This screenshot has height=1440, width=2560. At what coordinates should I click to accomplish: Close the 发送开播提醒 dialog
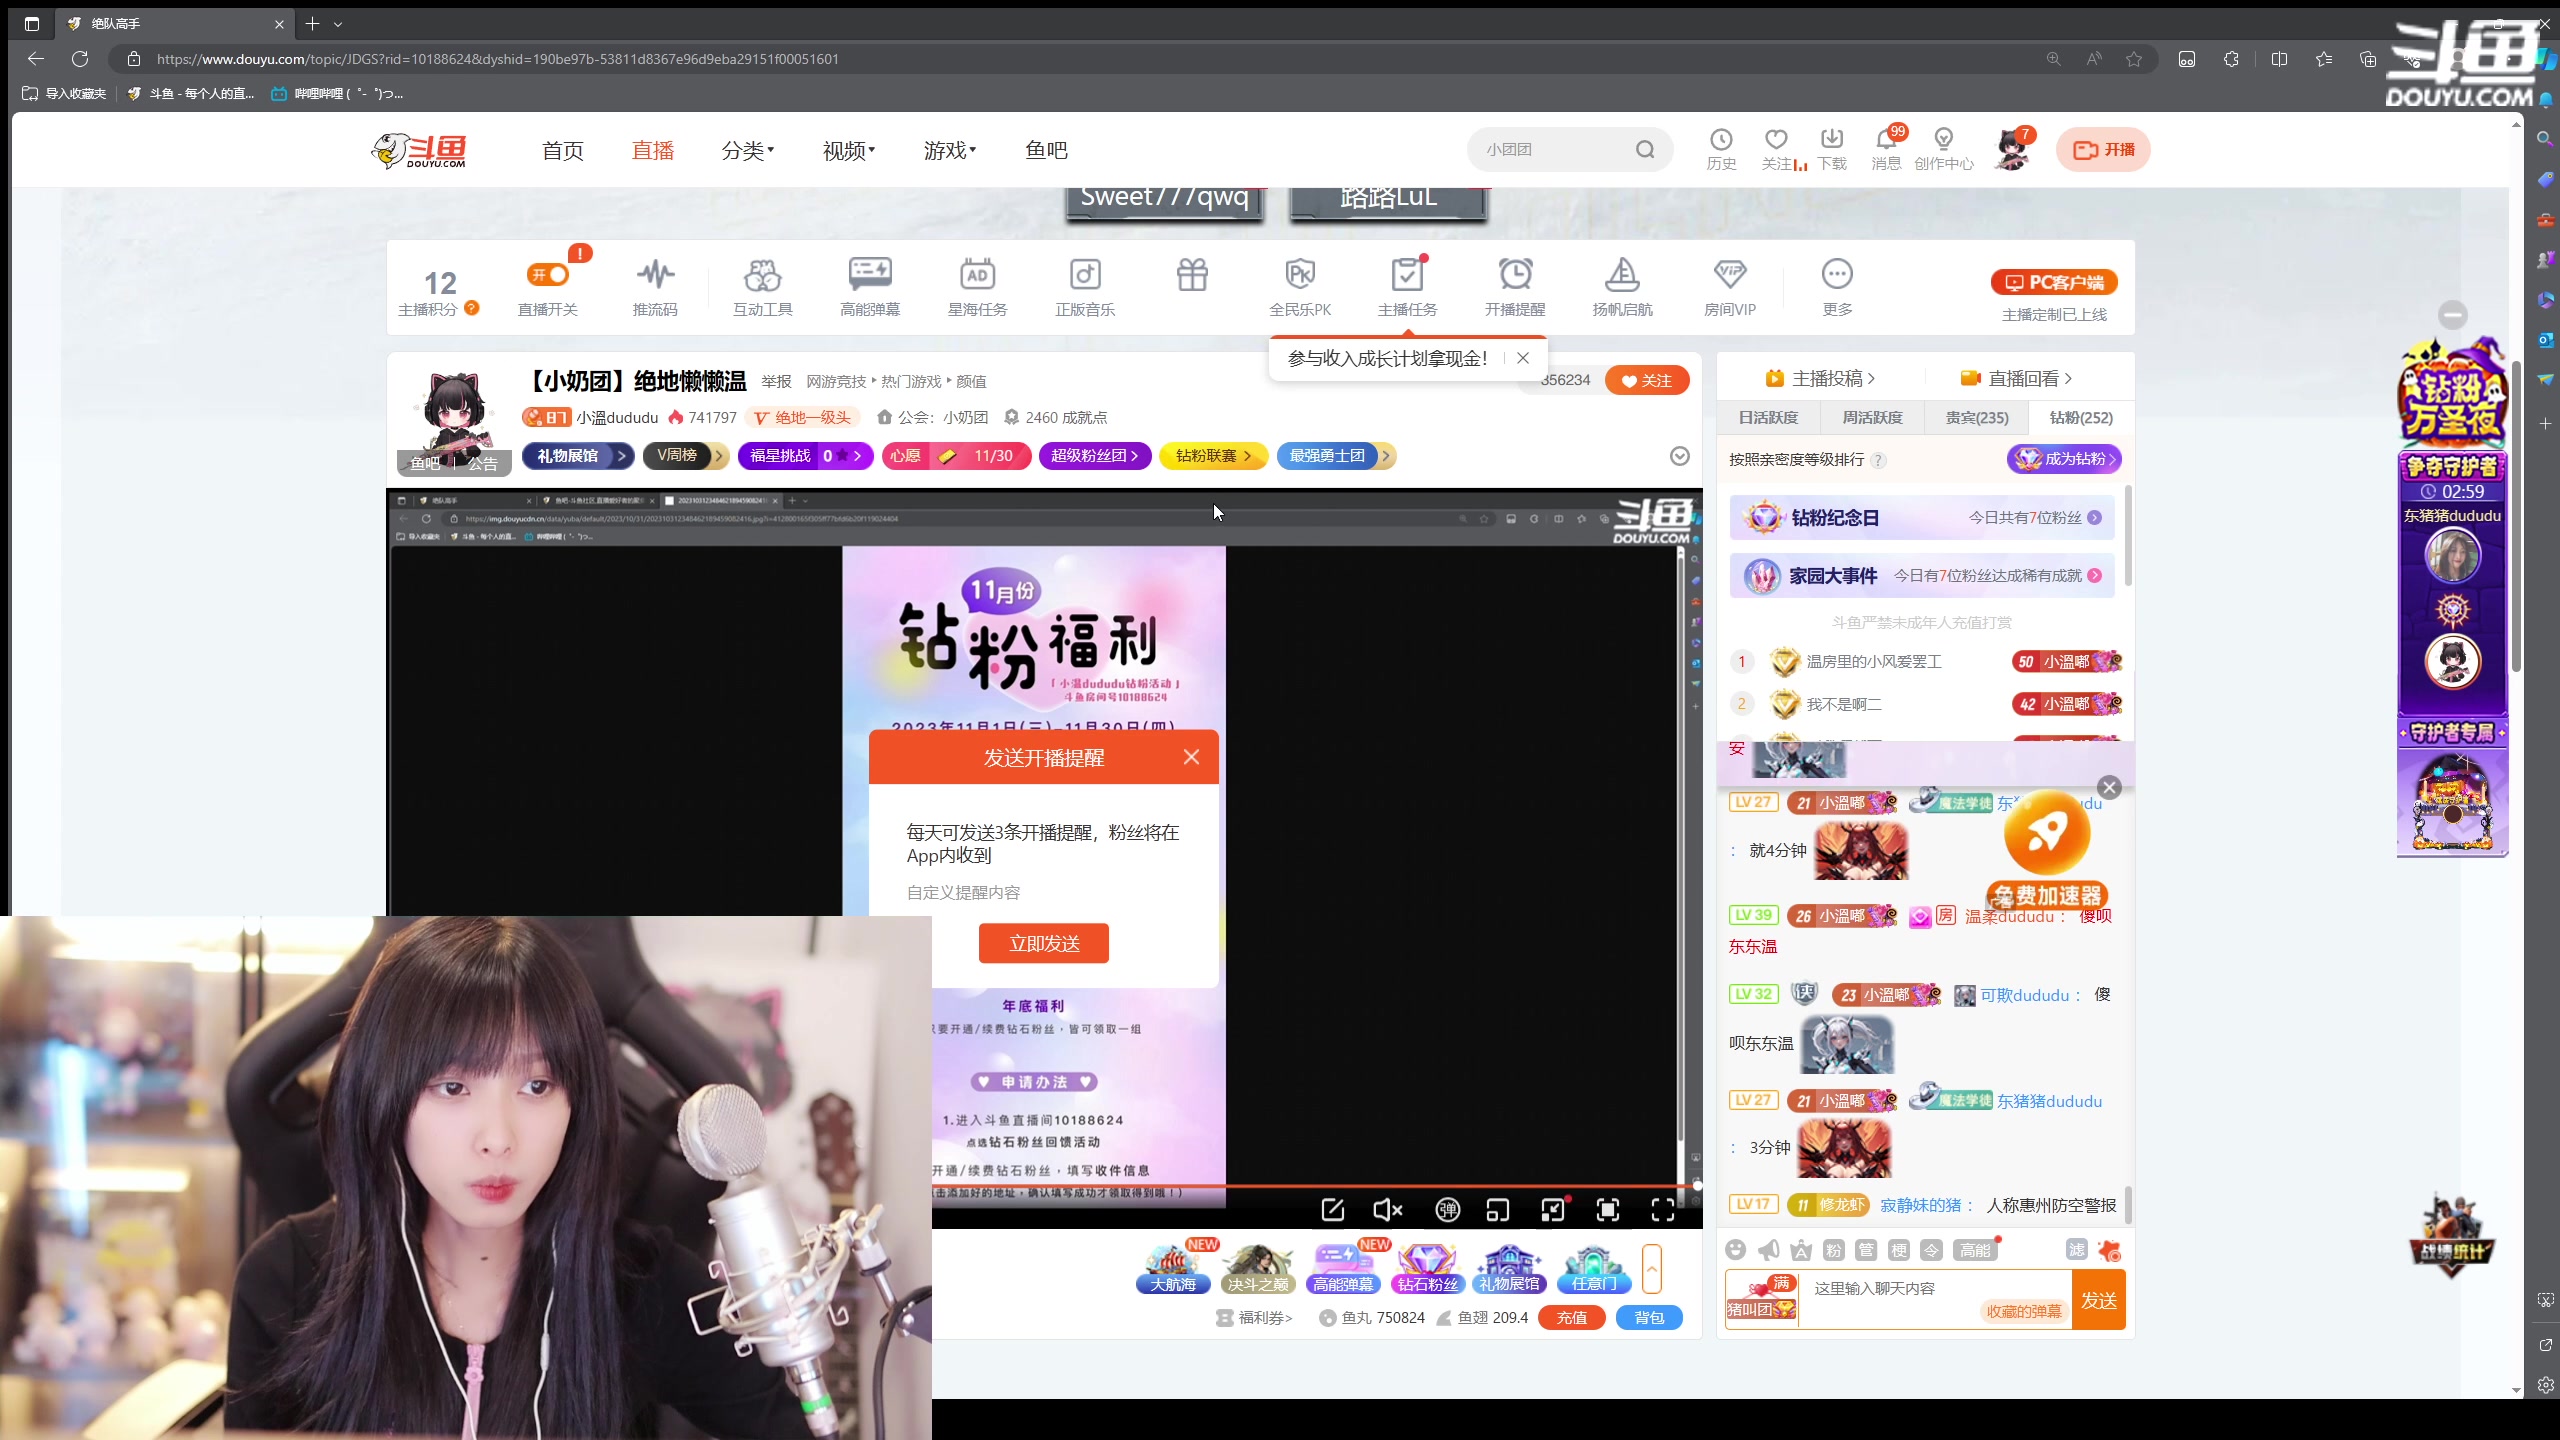pos(1191,757)
